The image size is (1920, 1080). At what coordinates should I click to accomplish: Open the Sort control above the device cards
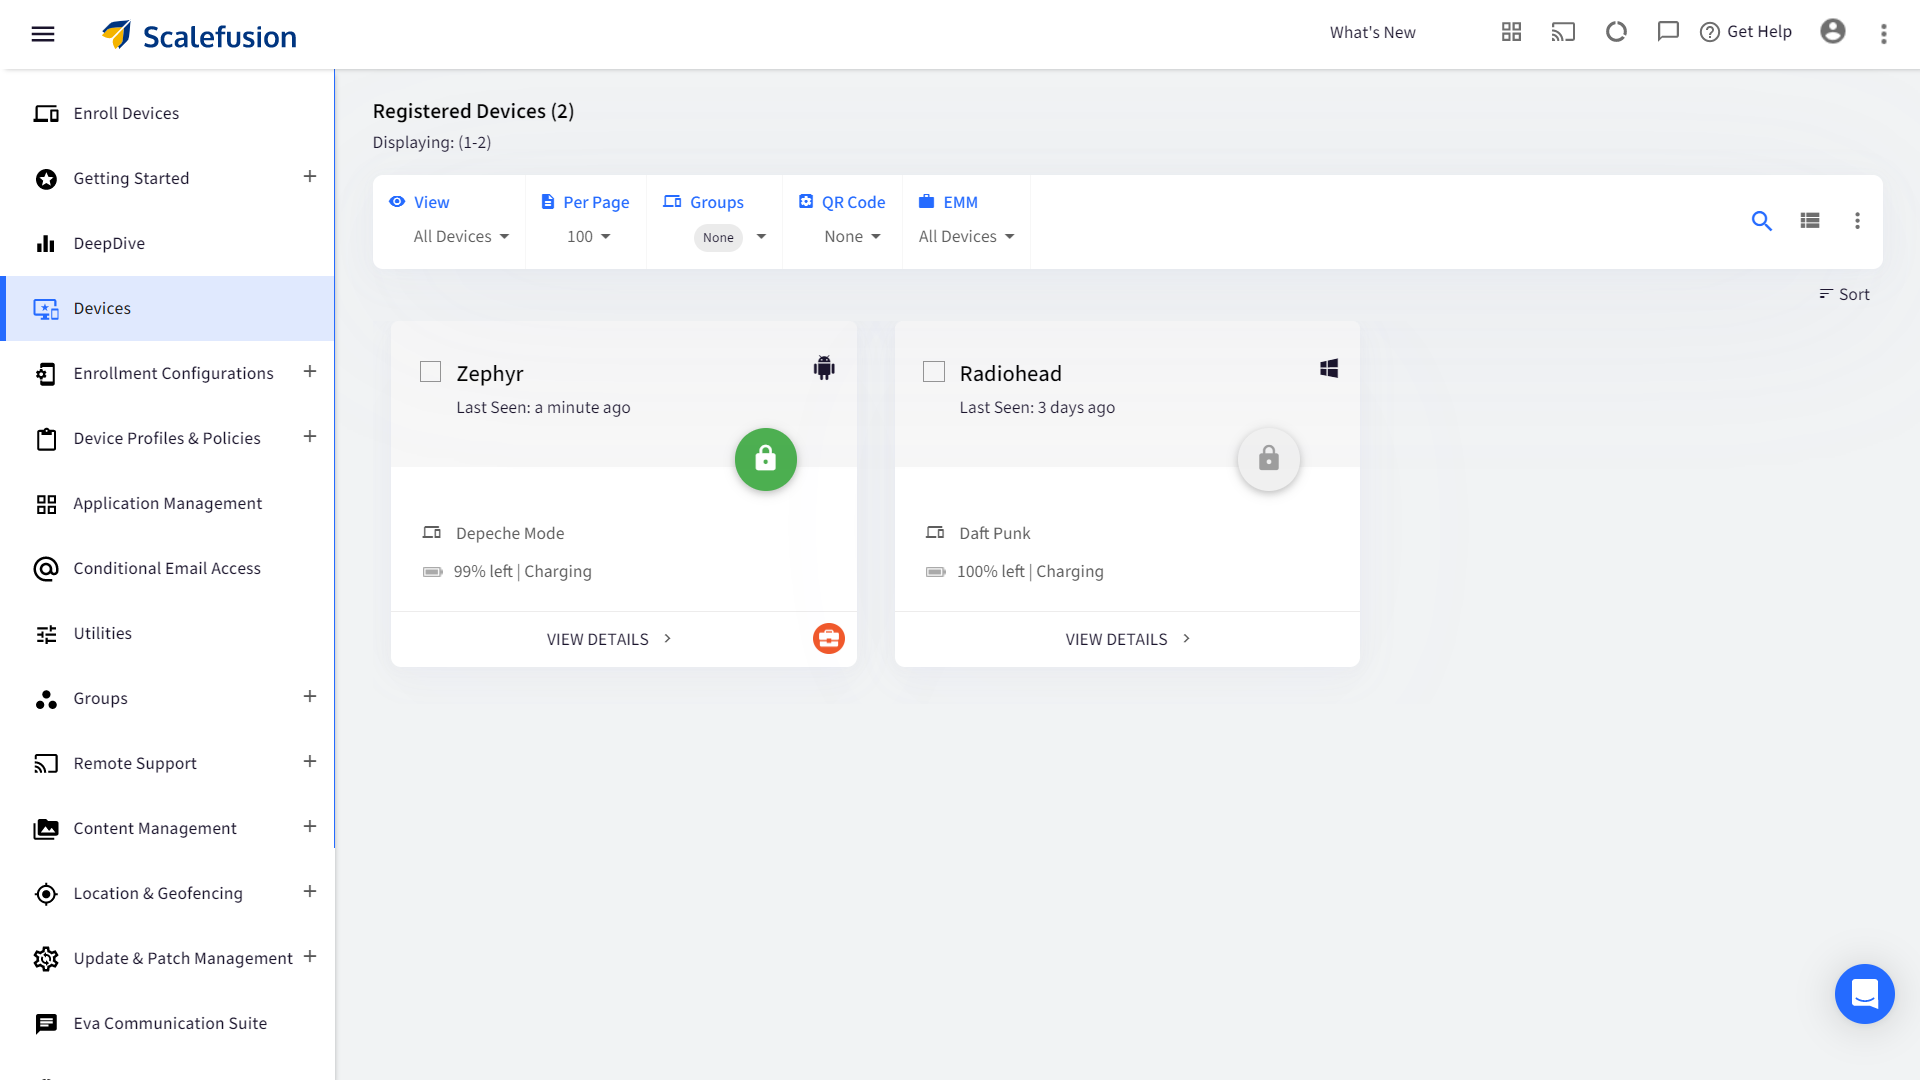click(1844, 294)
